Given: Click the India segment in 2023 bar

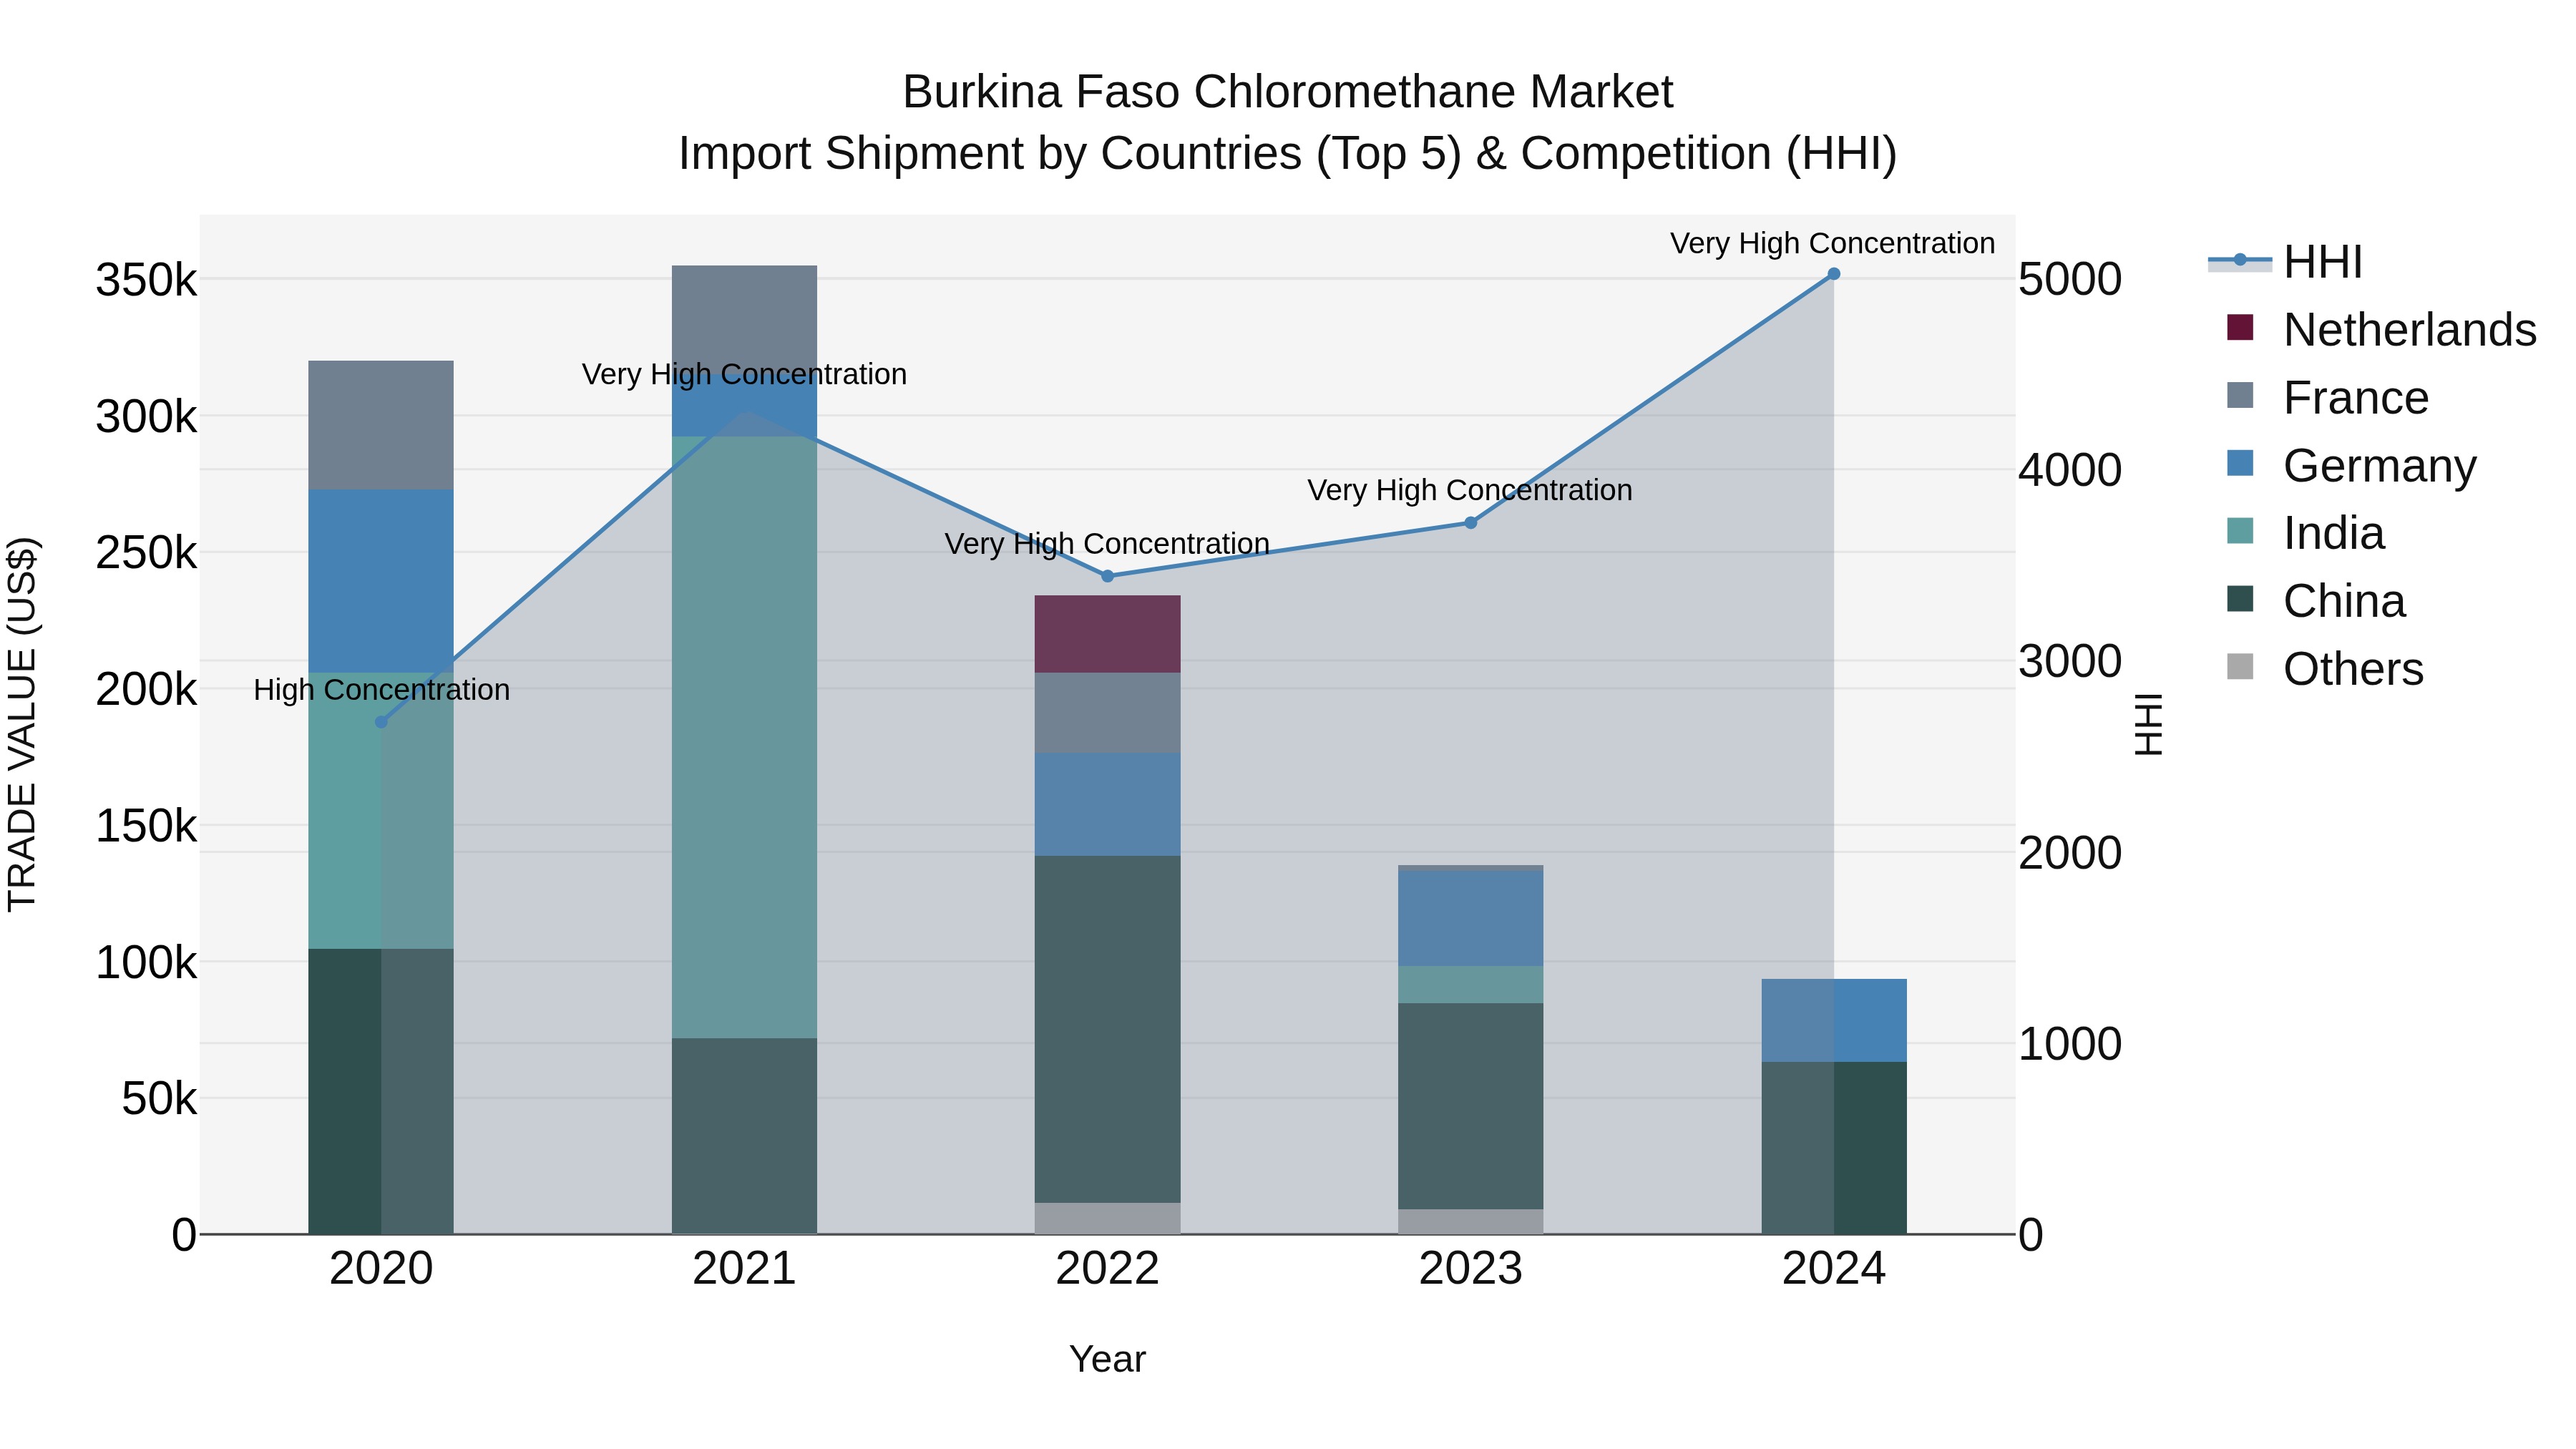Looking at the screenshot, I should click(1471, 985).
